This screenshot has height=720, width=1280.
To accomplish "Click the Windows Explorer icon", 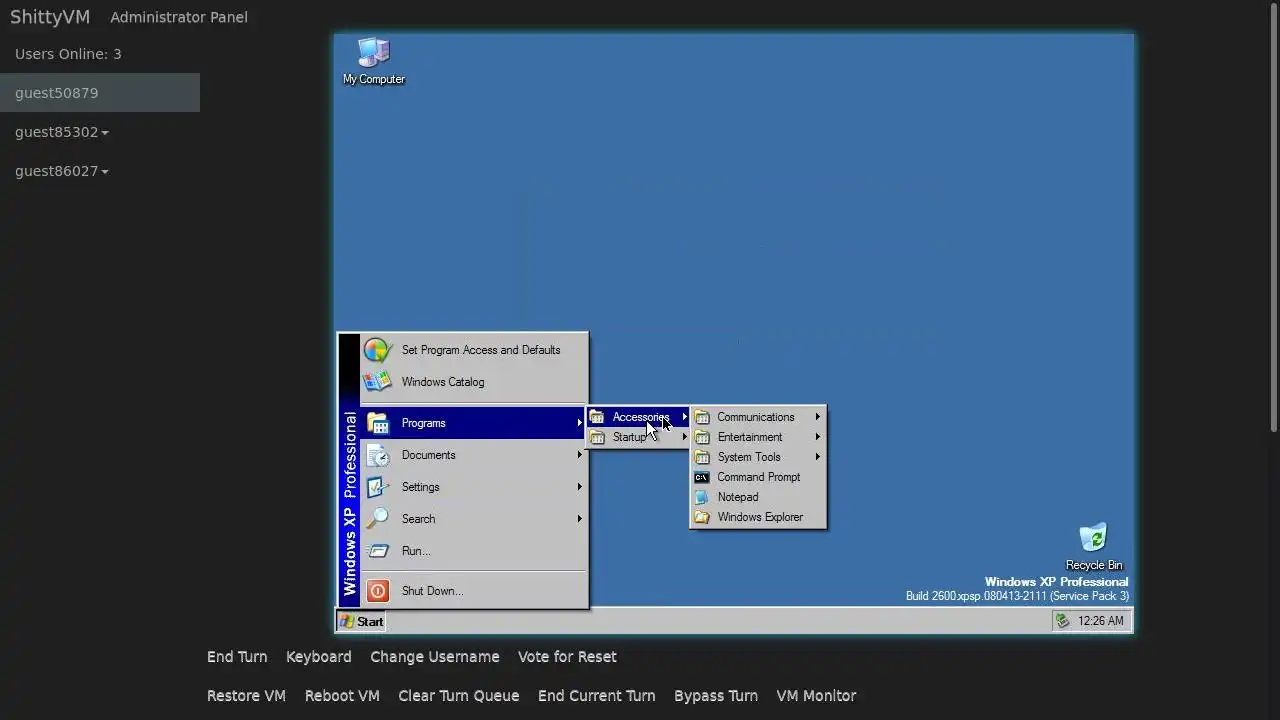I will tap(702, 517).
